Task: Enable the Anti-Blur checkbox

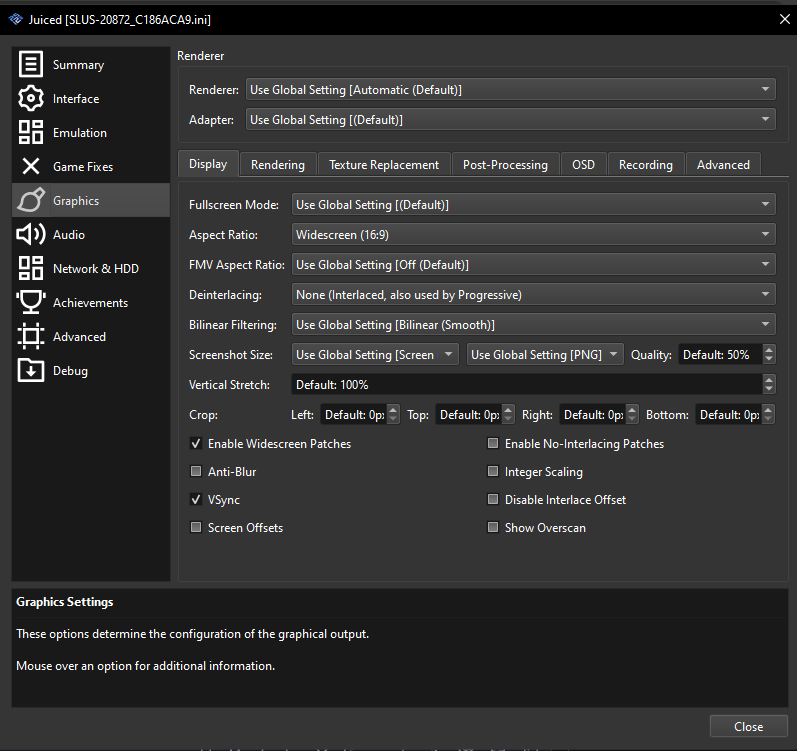Action: (196, 472)
